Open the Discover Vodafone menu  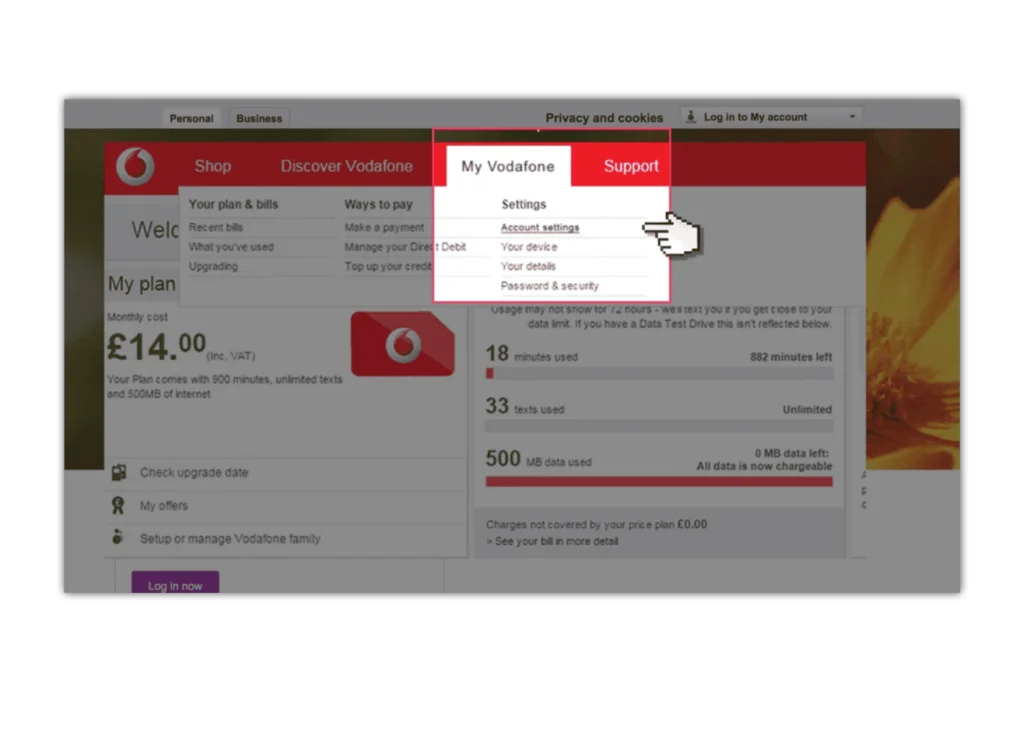pyautogui.click(x=347, y=166)
